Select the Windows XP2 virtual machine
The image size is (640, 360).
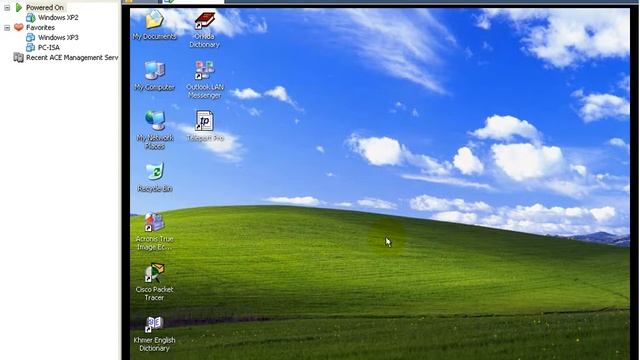click(58, 18)
